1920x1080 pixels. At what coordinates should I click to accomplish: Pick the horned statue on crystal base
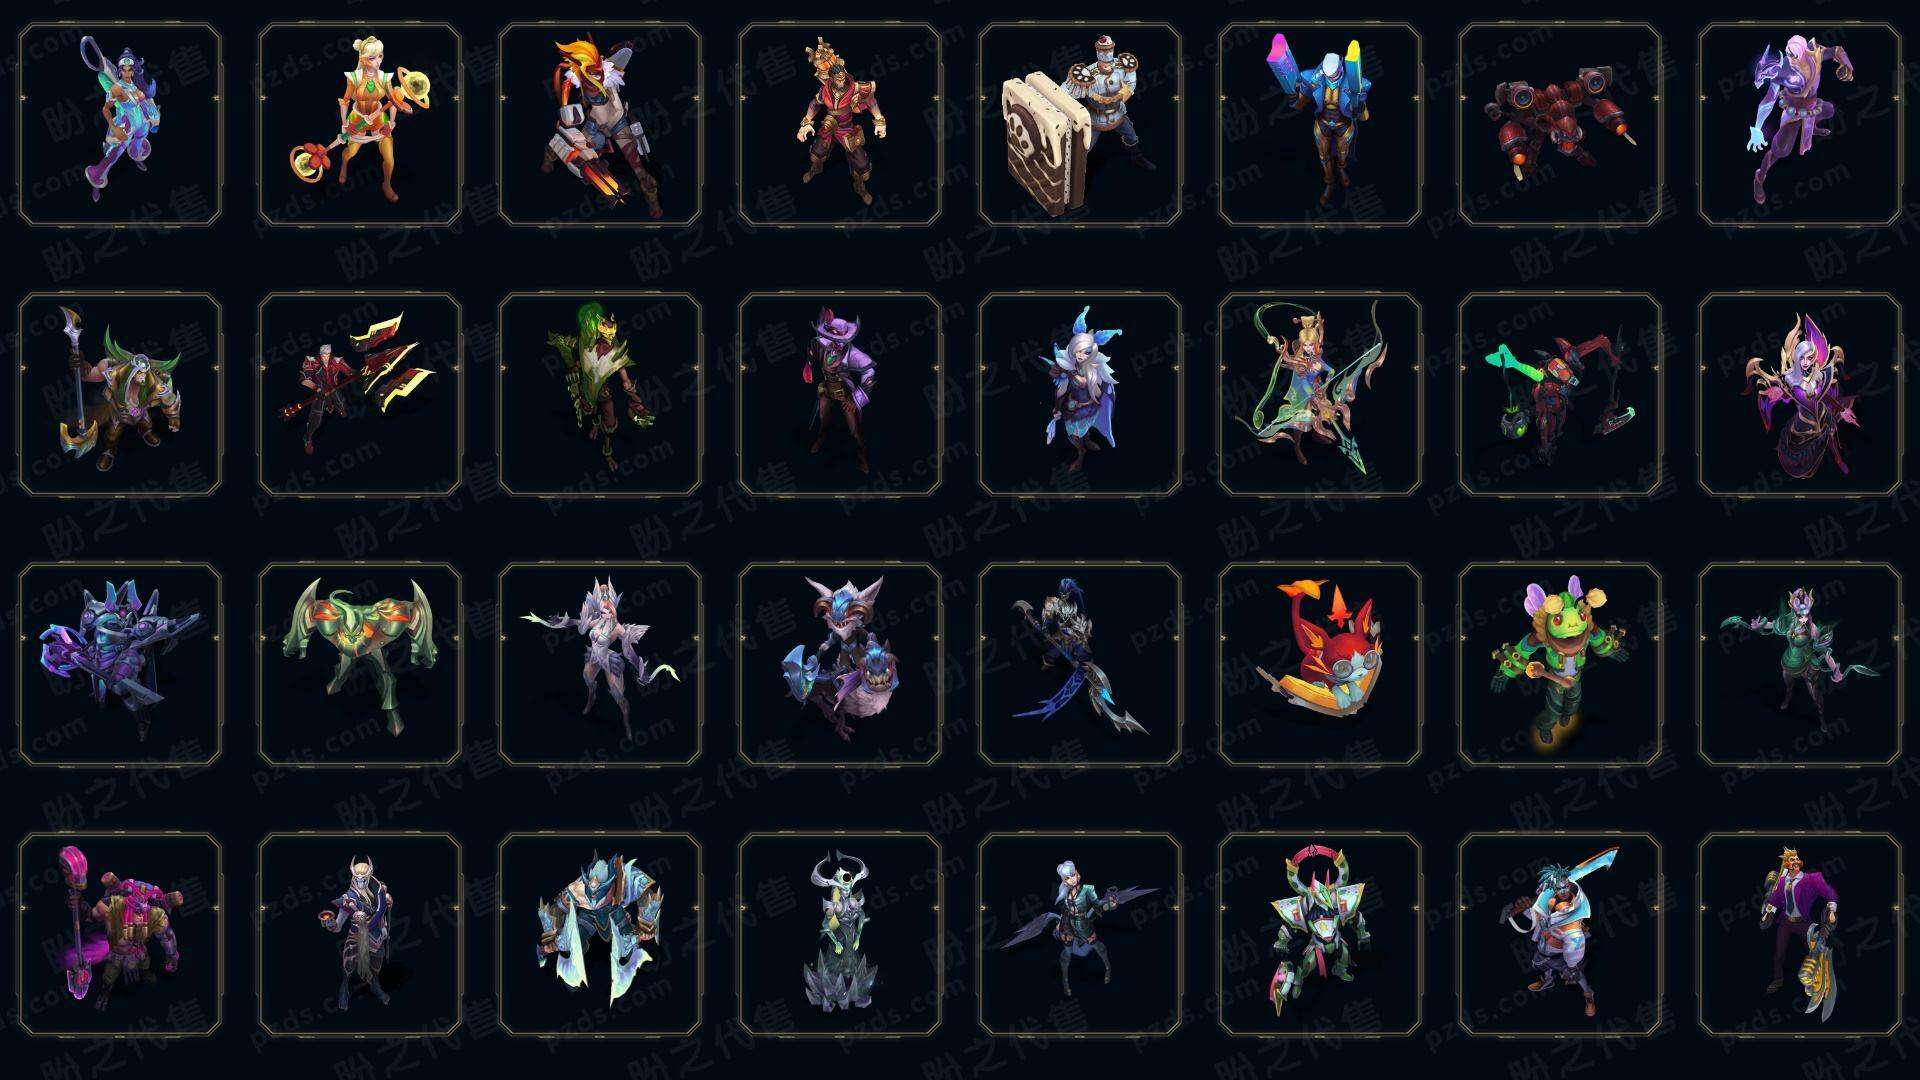point(840,934)
